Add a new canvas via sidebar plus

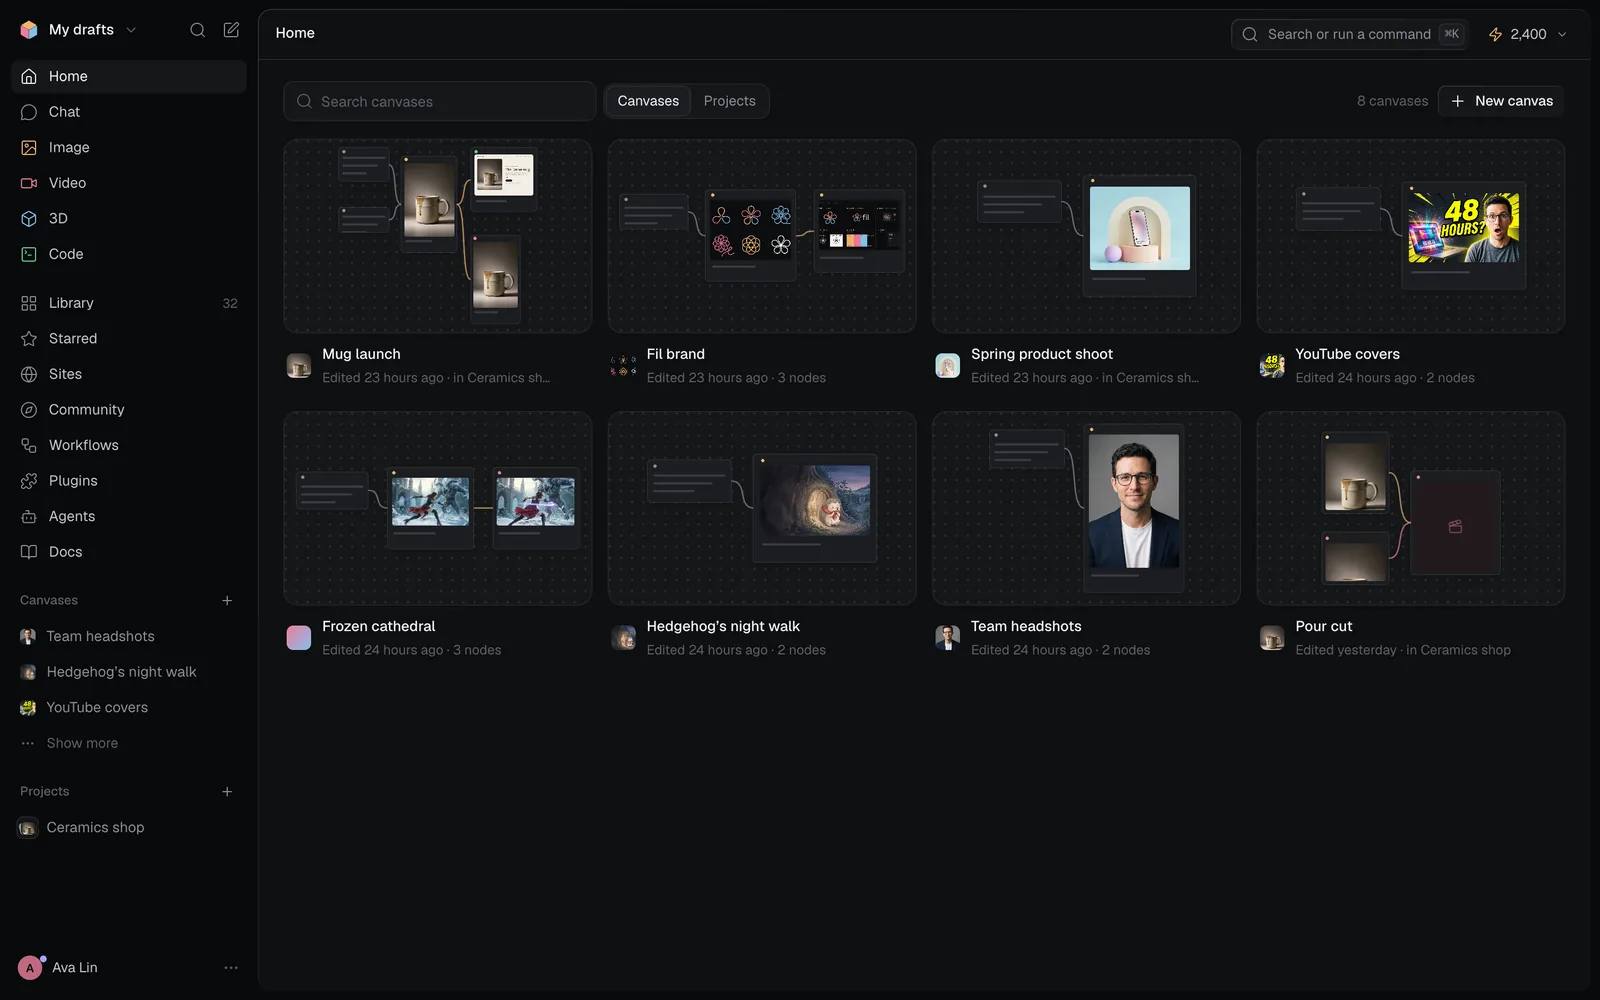[227, 600]
